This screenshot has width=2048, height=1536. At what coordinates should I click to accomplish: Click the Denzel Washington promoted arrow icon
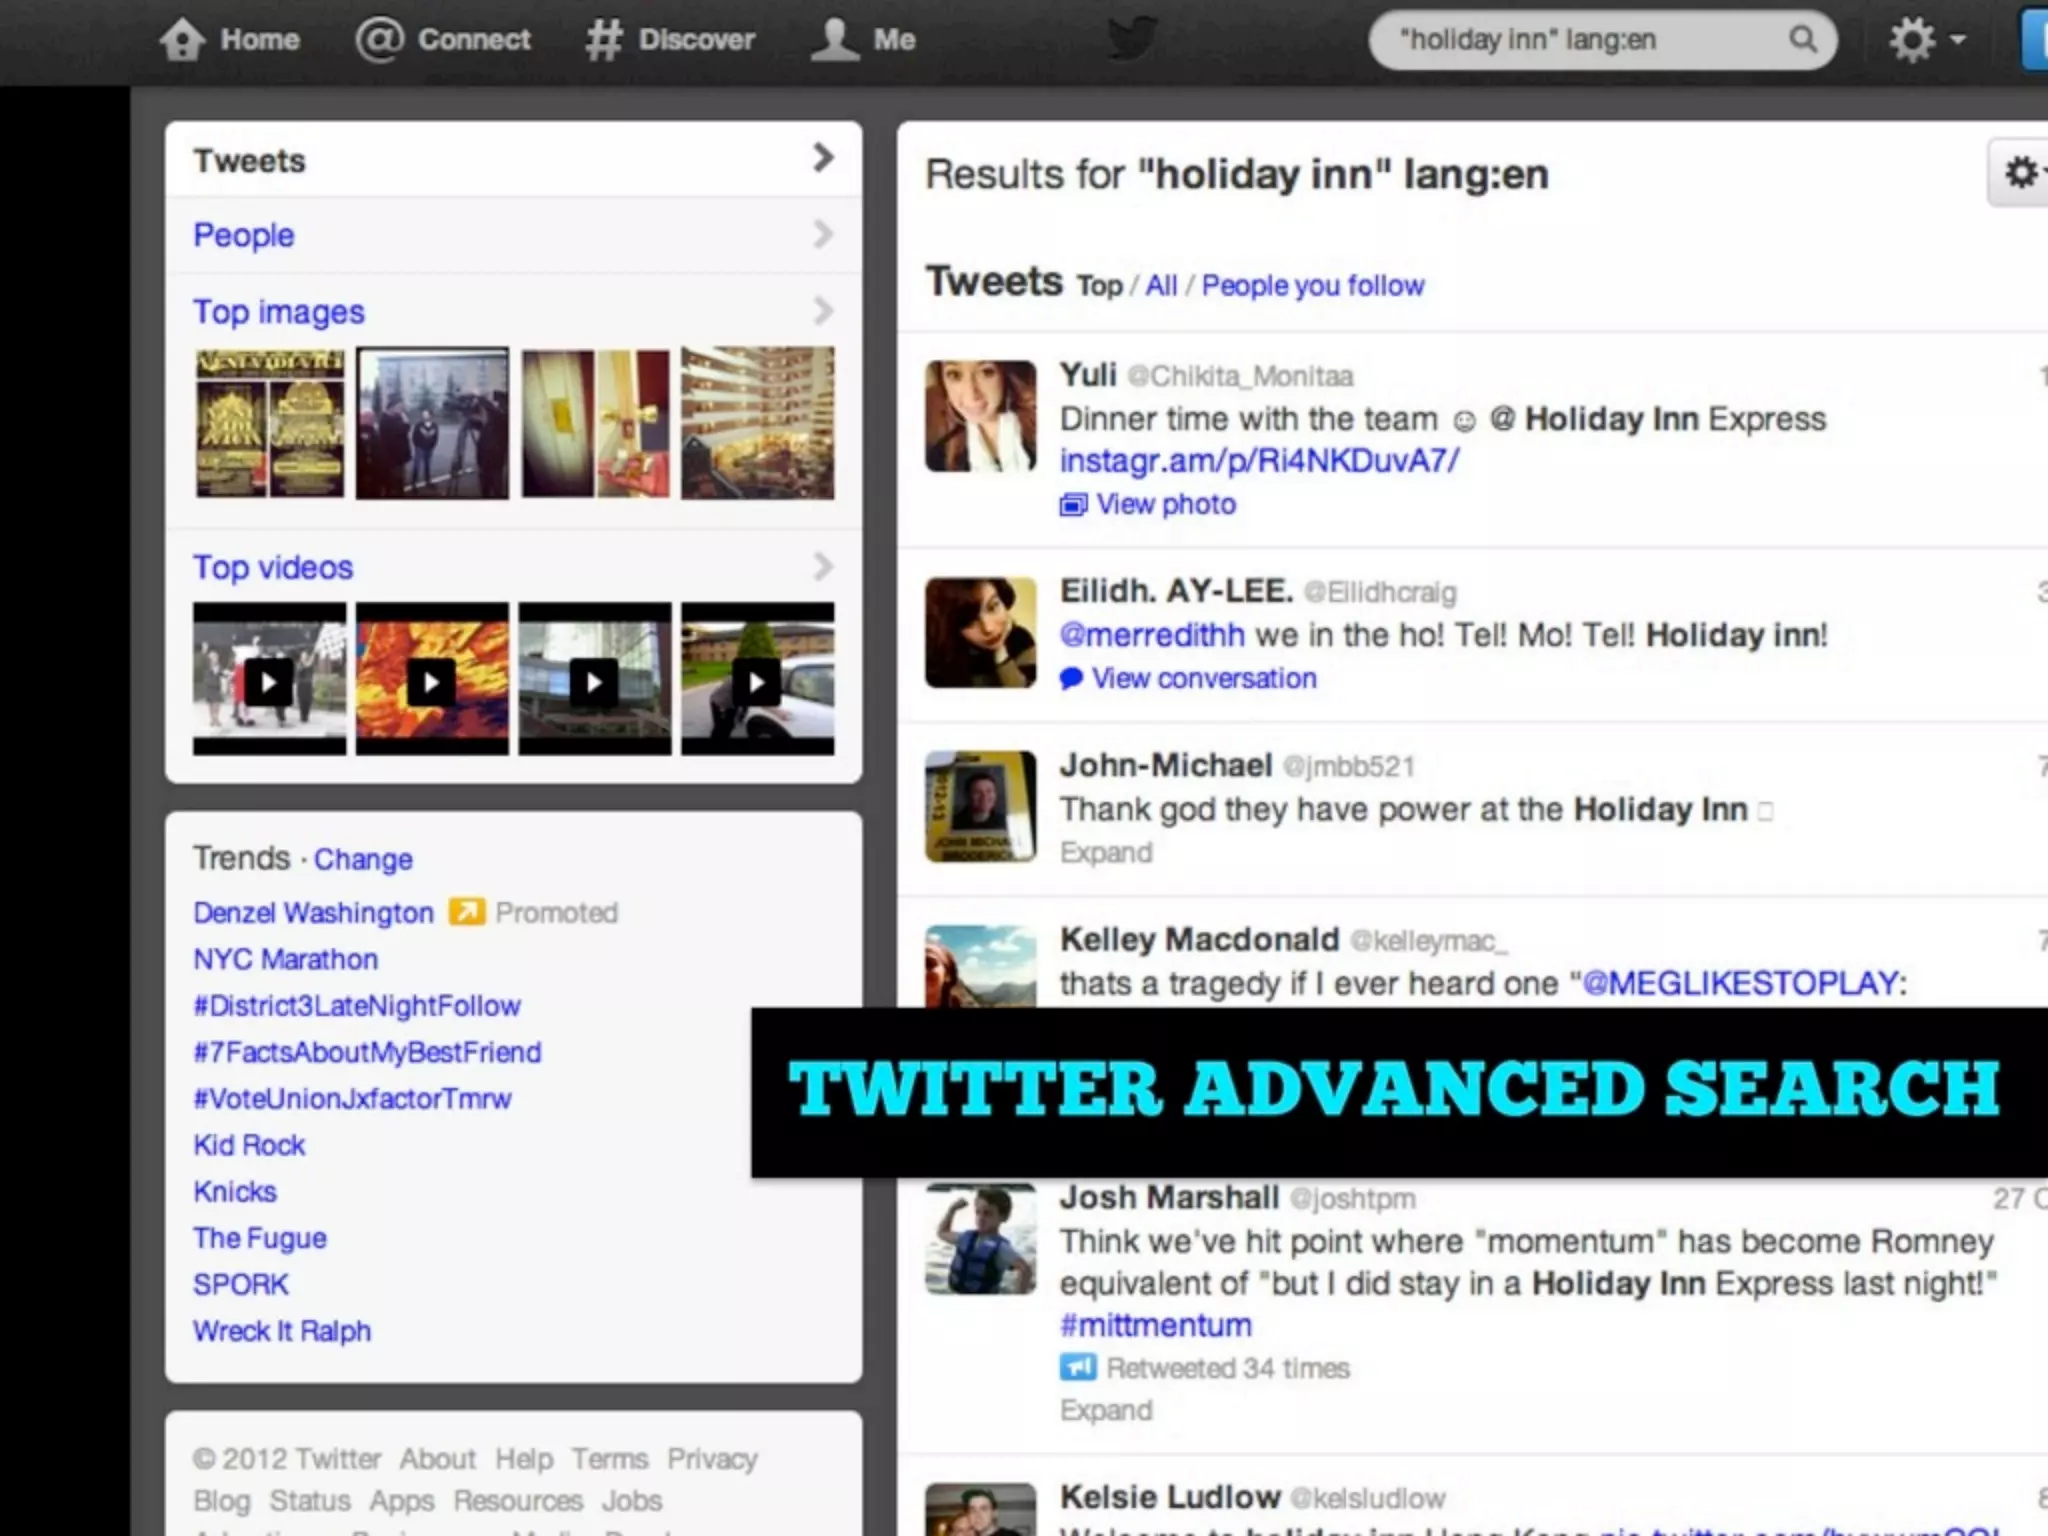point(466,912)
